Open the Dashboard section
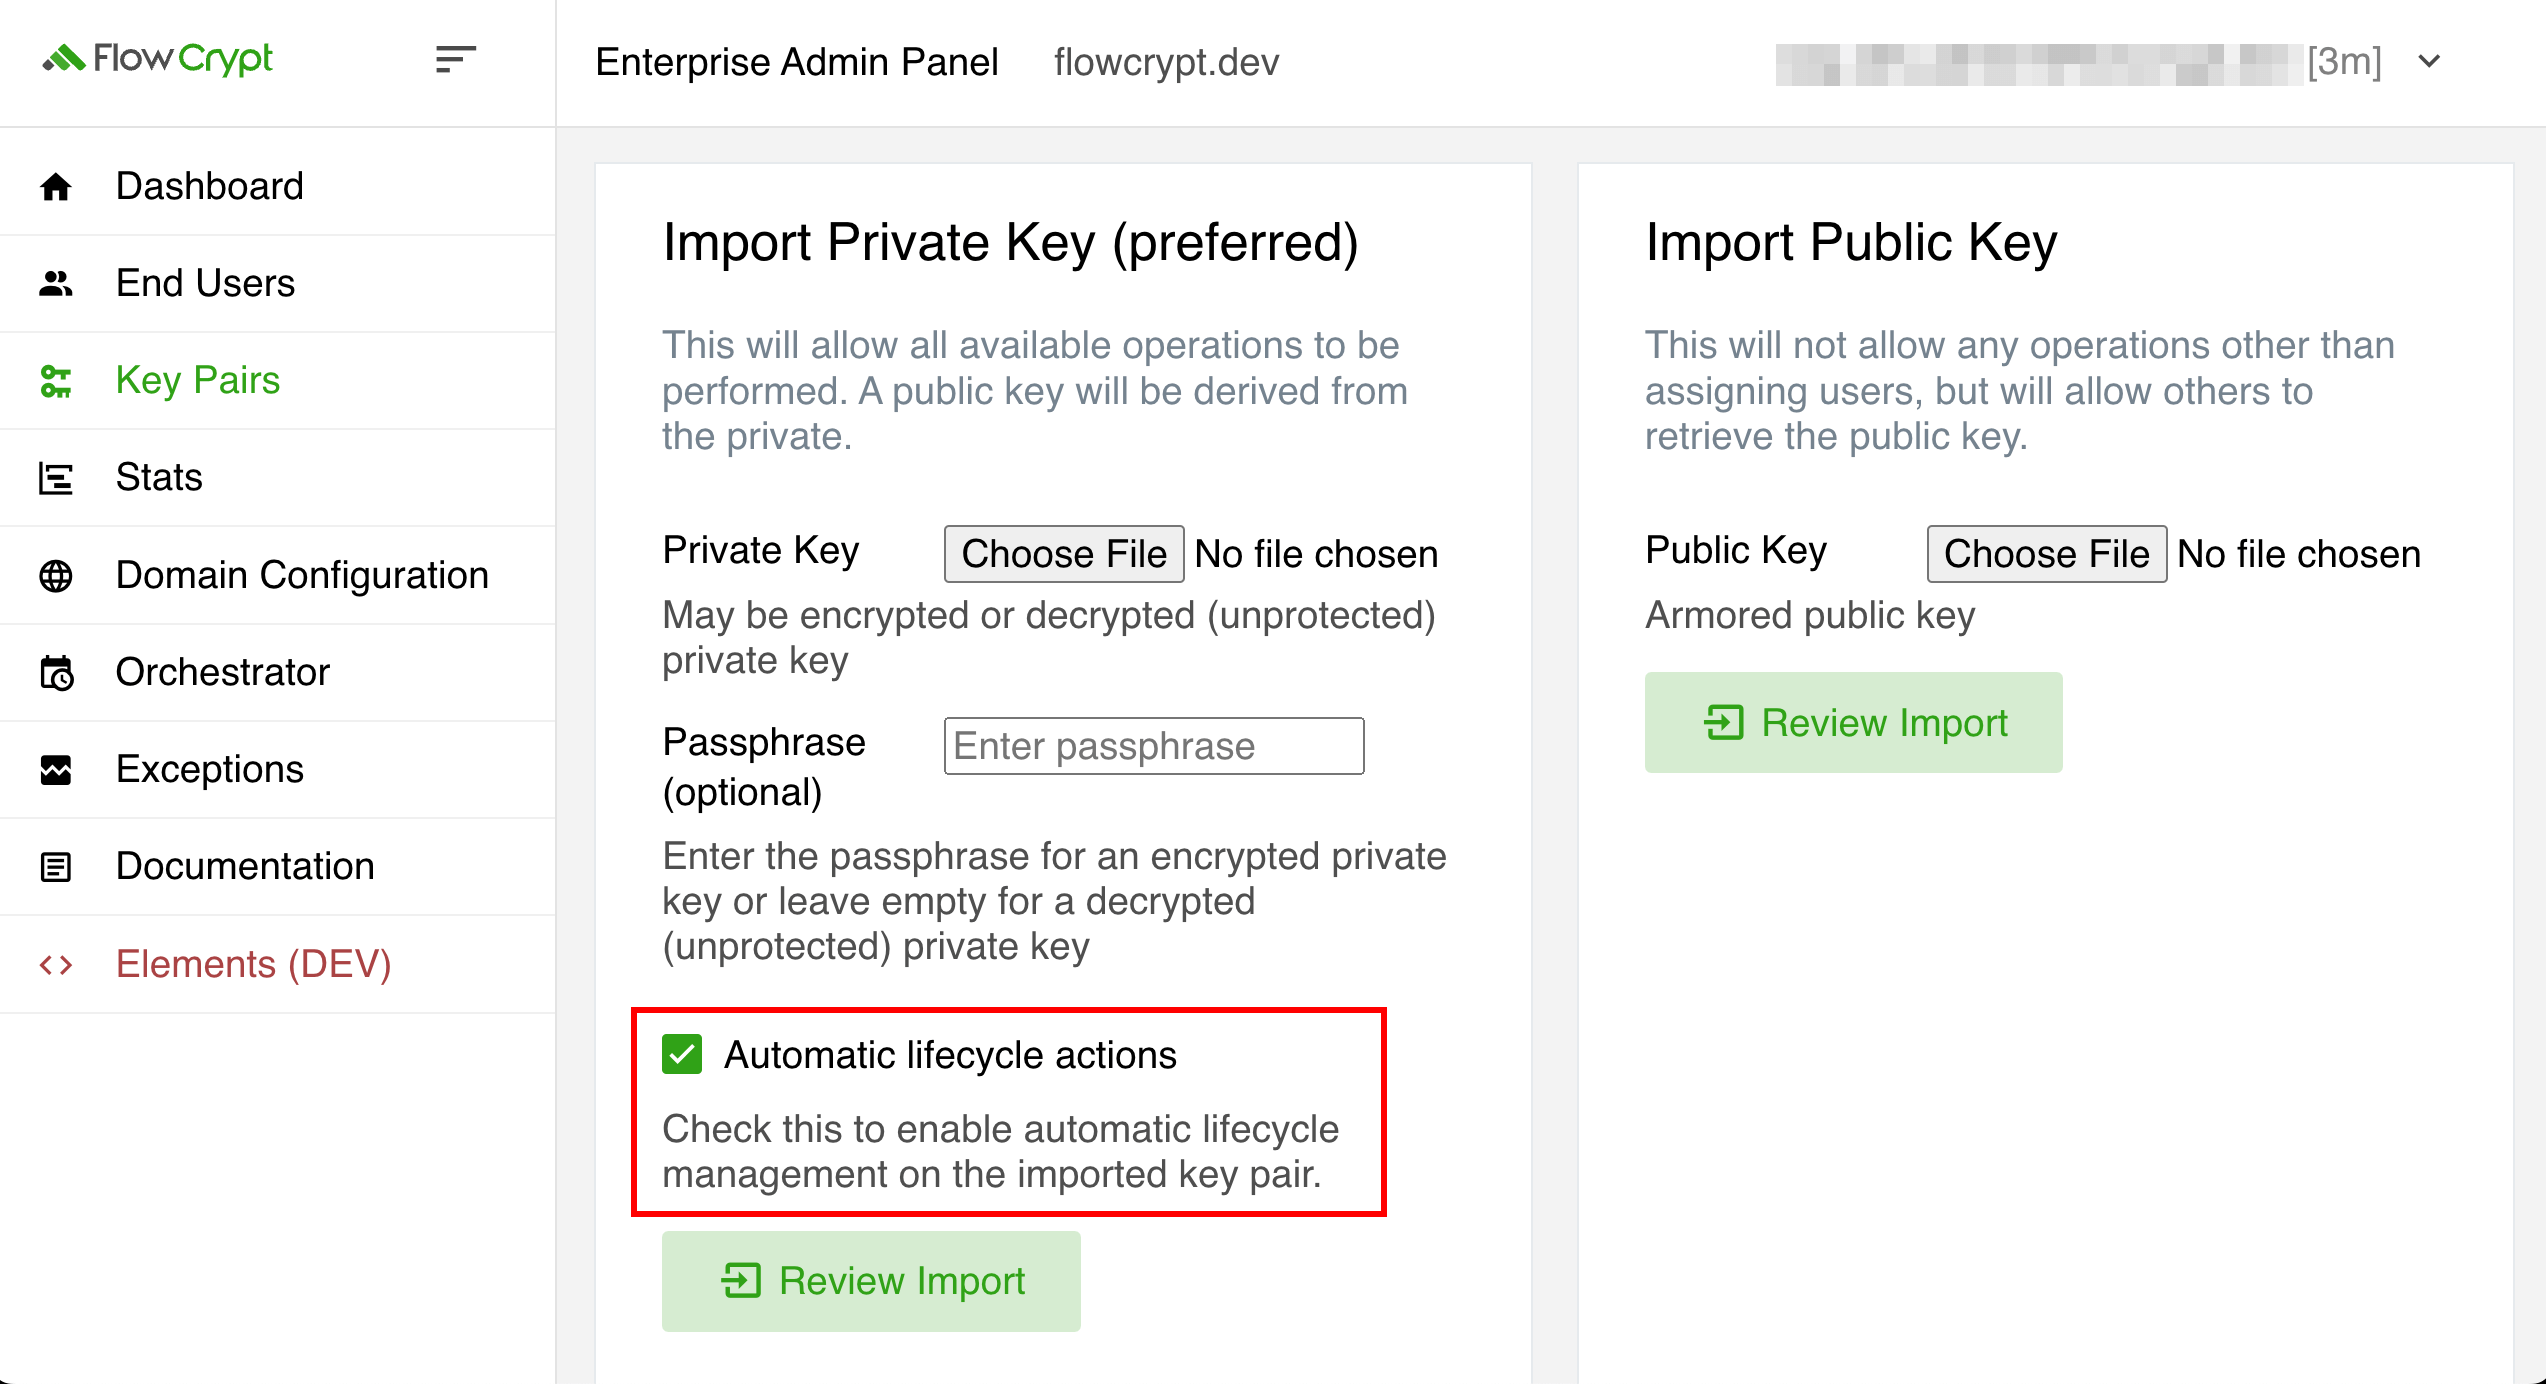Viewport: 2546px width, 1384px height. [210, 186]
